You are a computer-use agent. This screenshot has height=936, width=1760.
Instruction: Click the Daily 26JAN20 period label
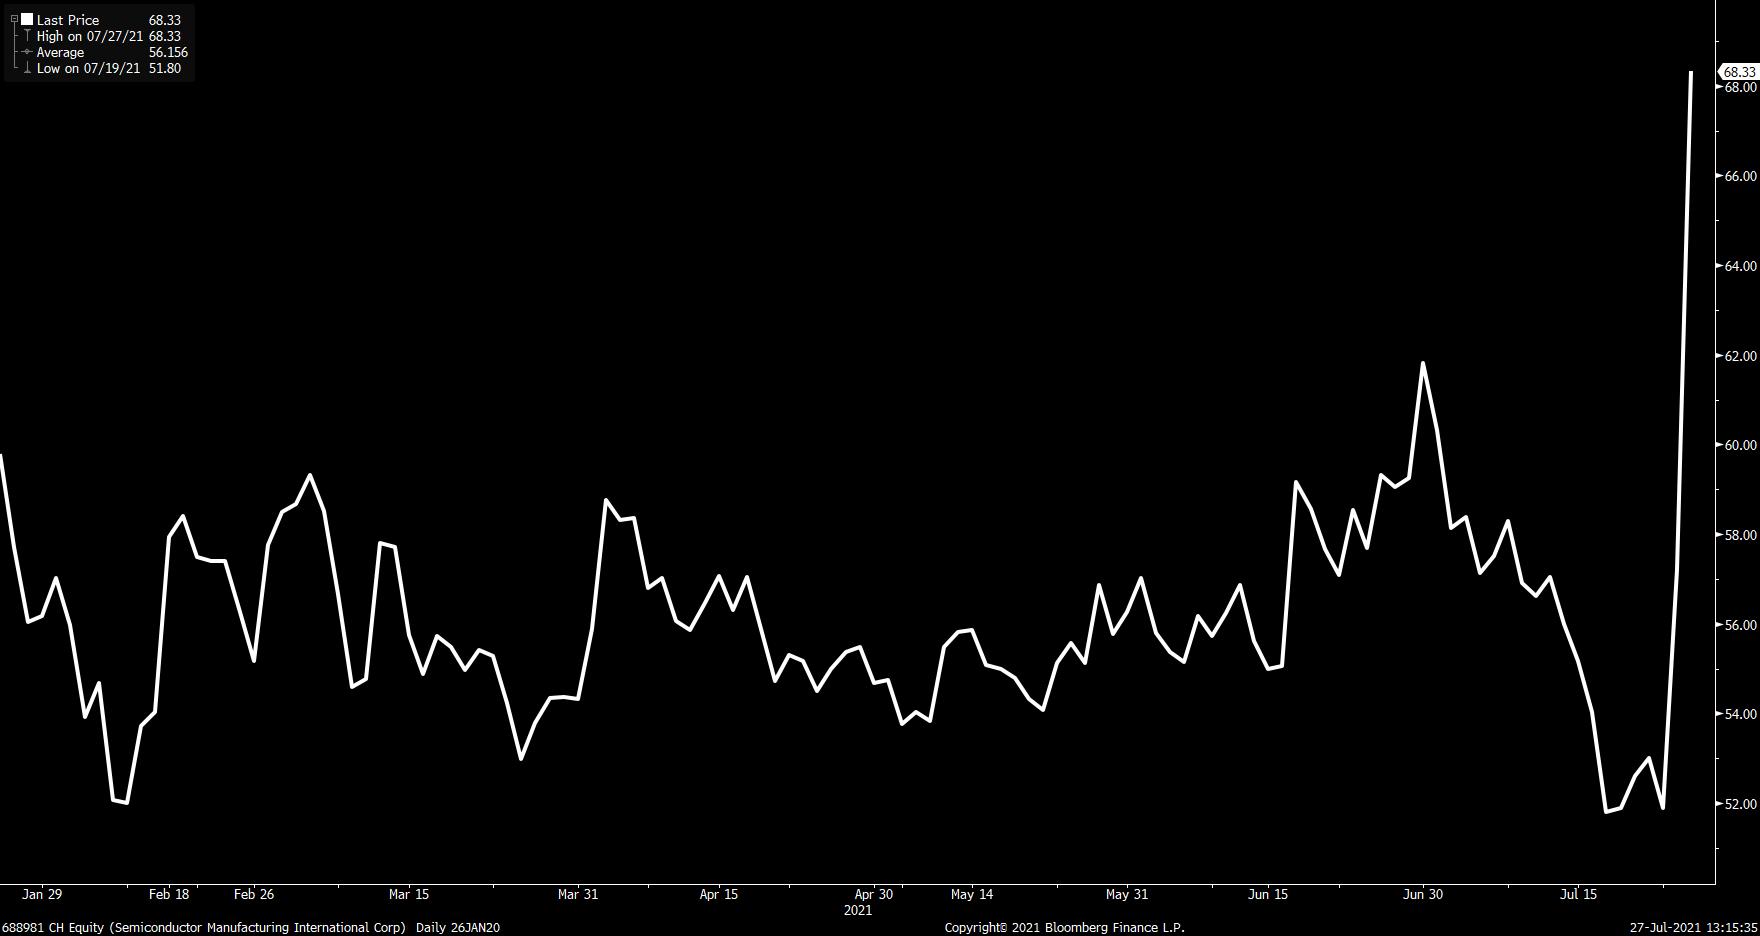[x=457, y=927]
